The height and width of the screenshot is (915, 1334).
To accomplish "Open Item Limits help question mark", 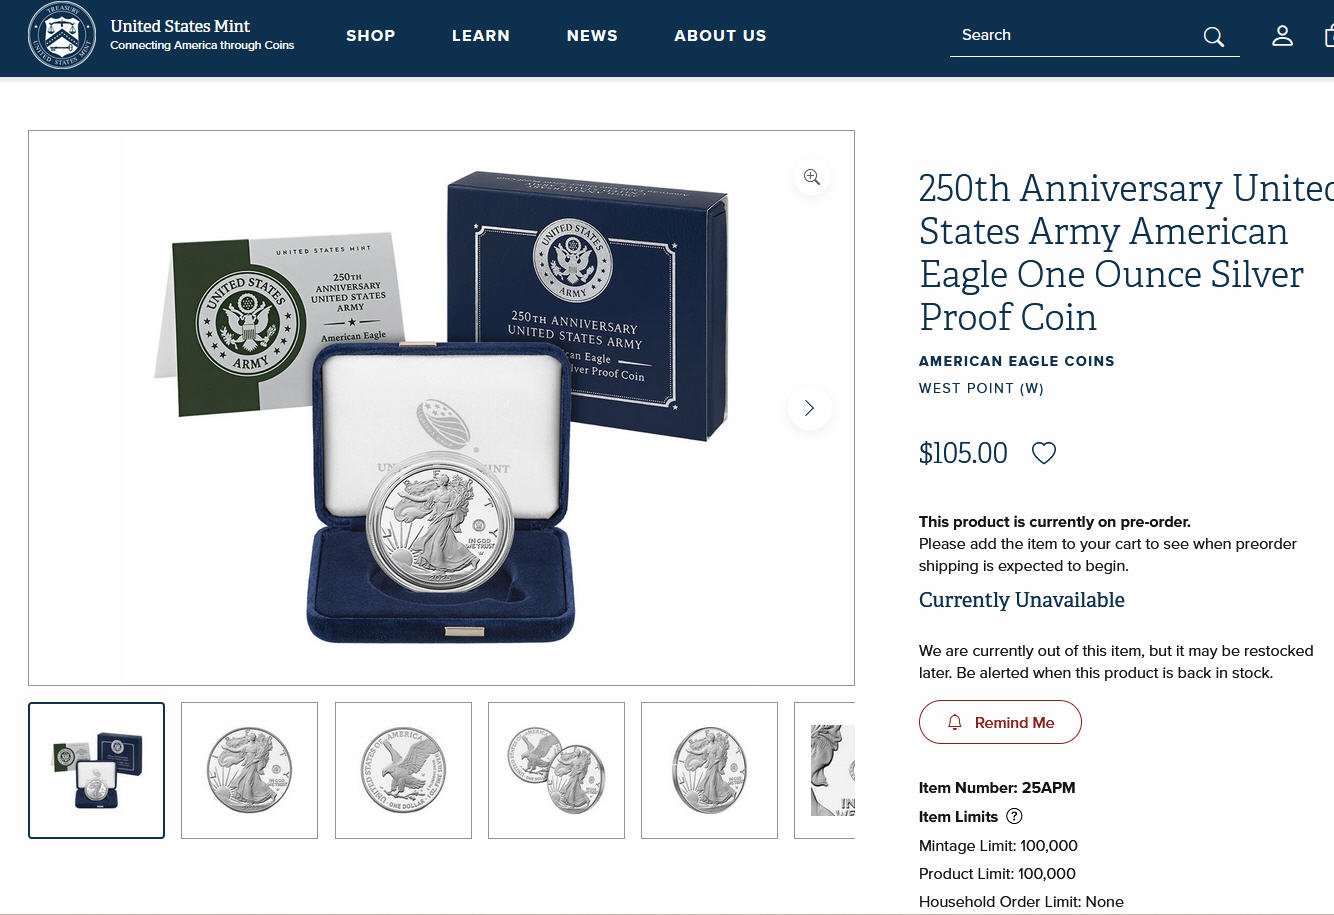I will click(1014, 816).
